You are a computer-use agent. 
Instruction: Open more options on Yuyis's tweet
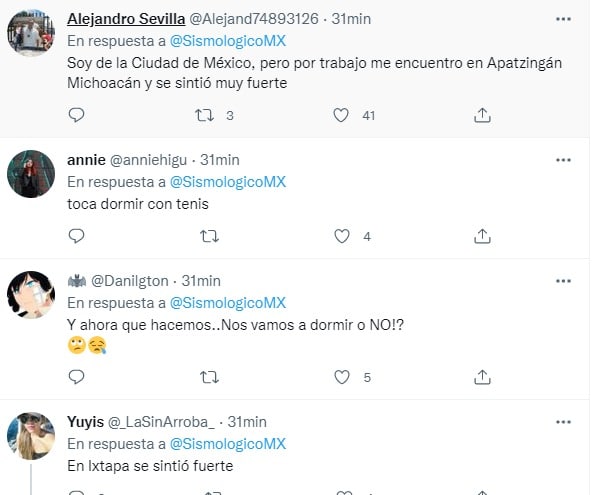tap(563, 422)
